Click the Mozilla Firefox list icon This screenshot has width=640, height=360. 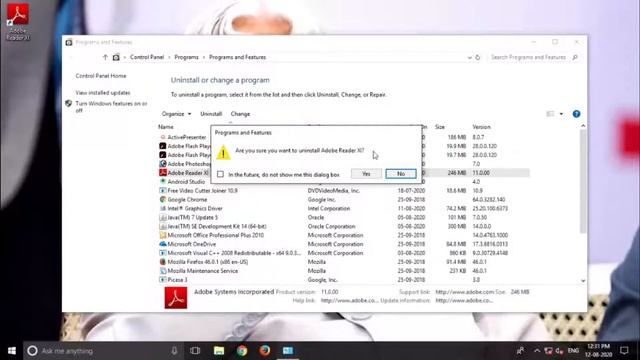pyautogui.click(x=163, y=262)
